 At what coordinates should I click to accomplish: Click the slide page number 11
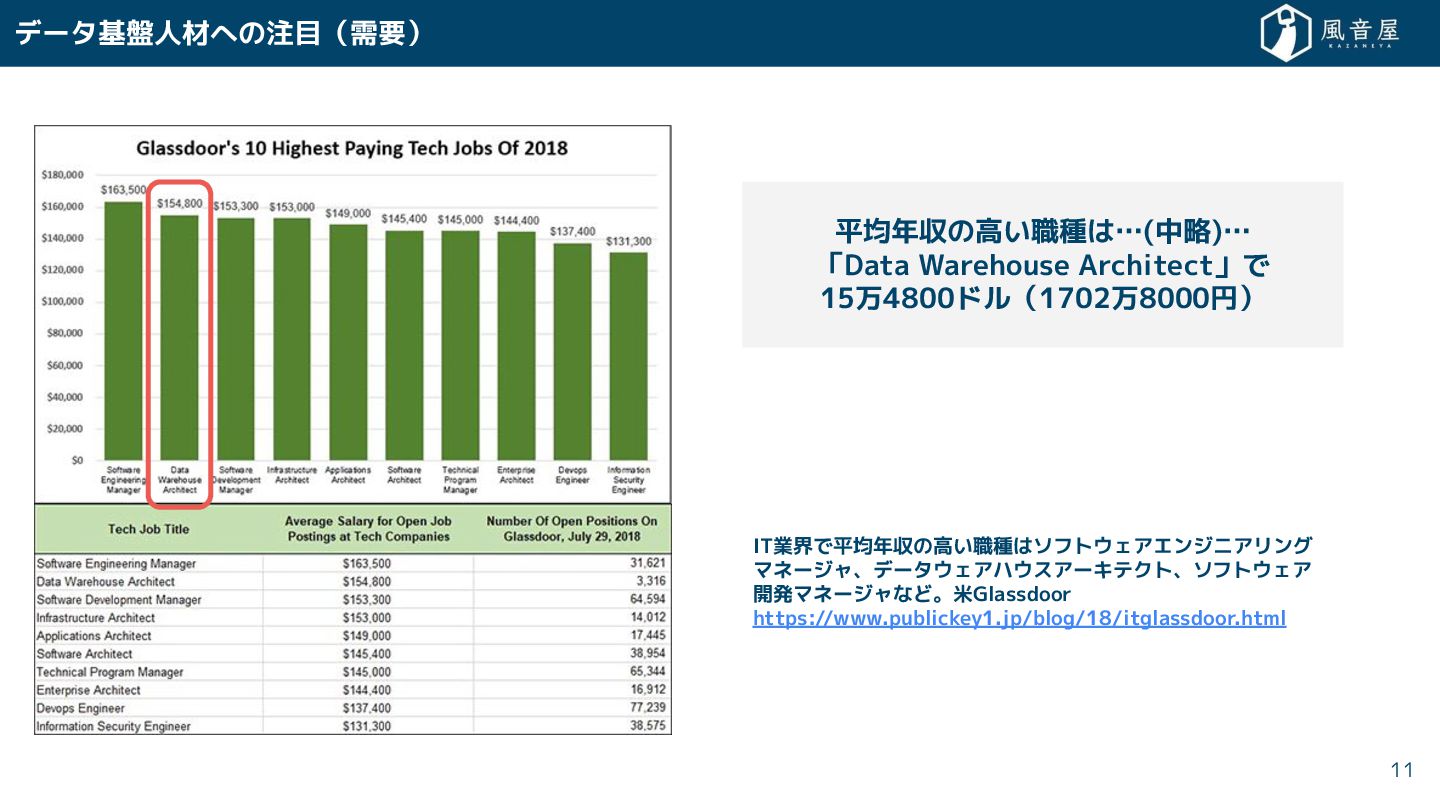pos(1402,770)
